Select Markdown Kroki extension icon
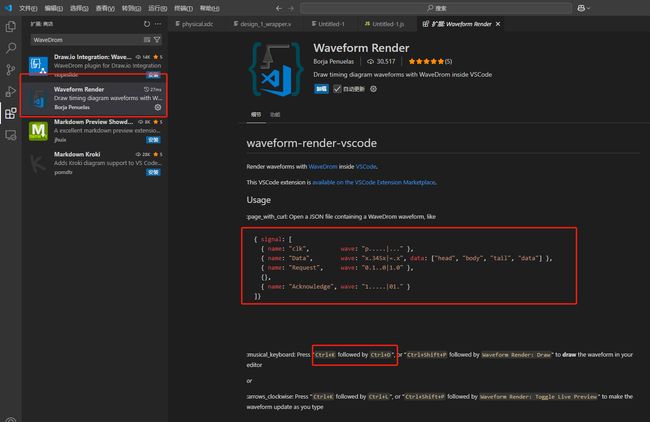Image resolution: width=650 pixels, height=422 pixels. [38, 163]
